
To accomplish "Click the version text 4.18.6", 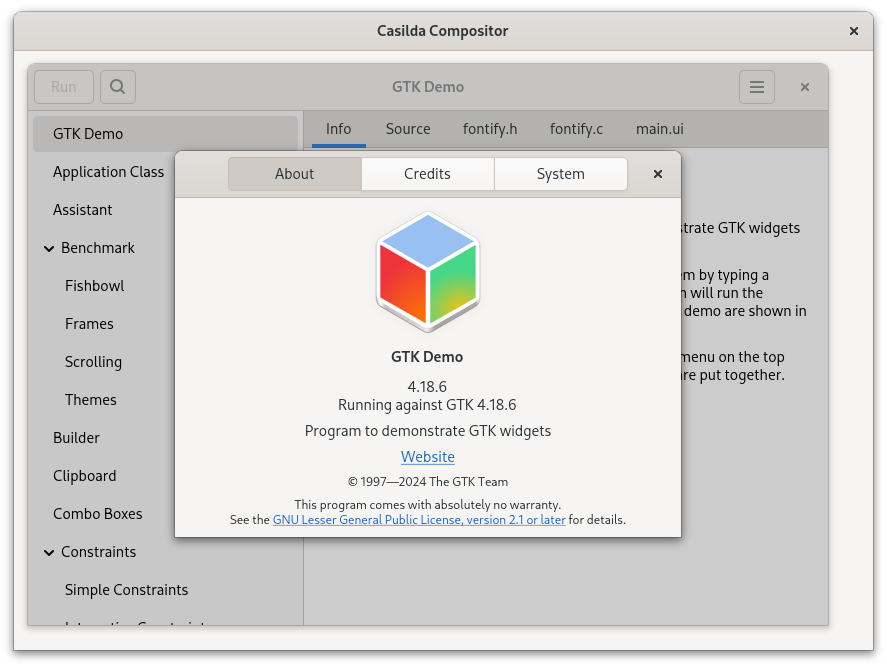I will [x=427, y=387].
